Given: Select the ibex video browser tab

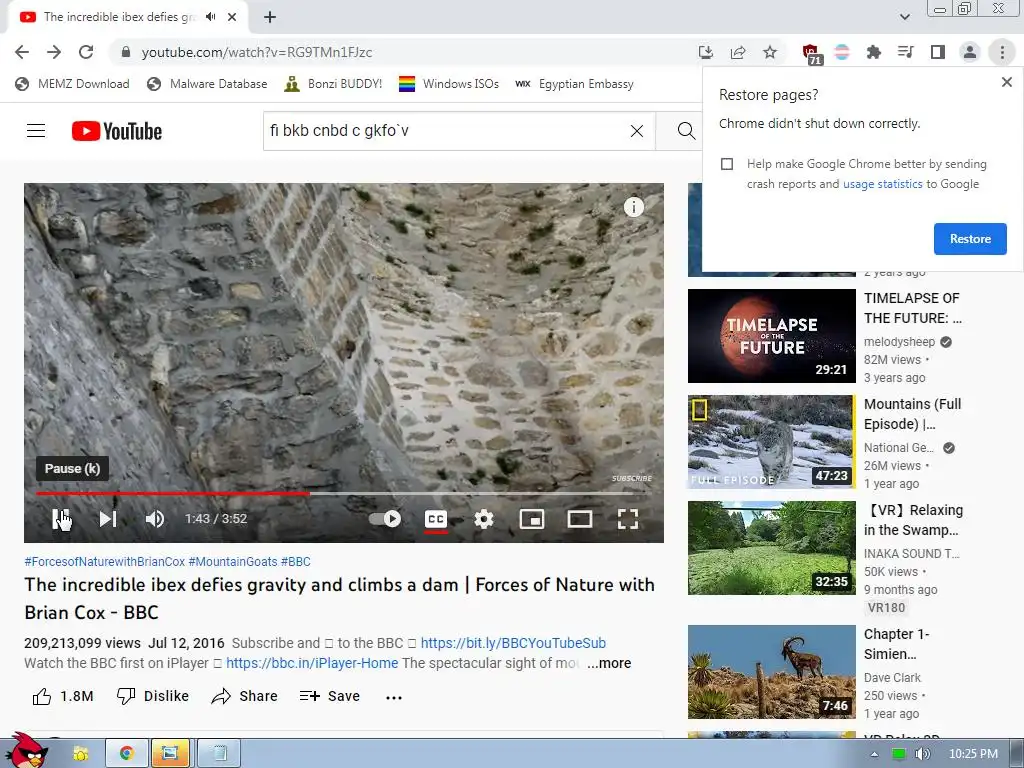Looking at the screenshot, I should click(119, 17).
